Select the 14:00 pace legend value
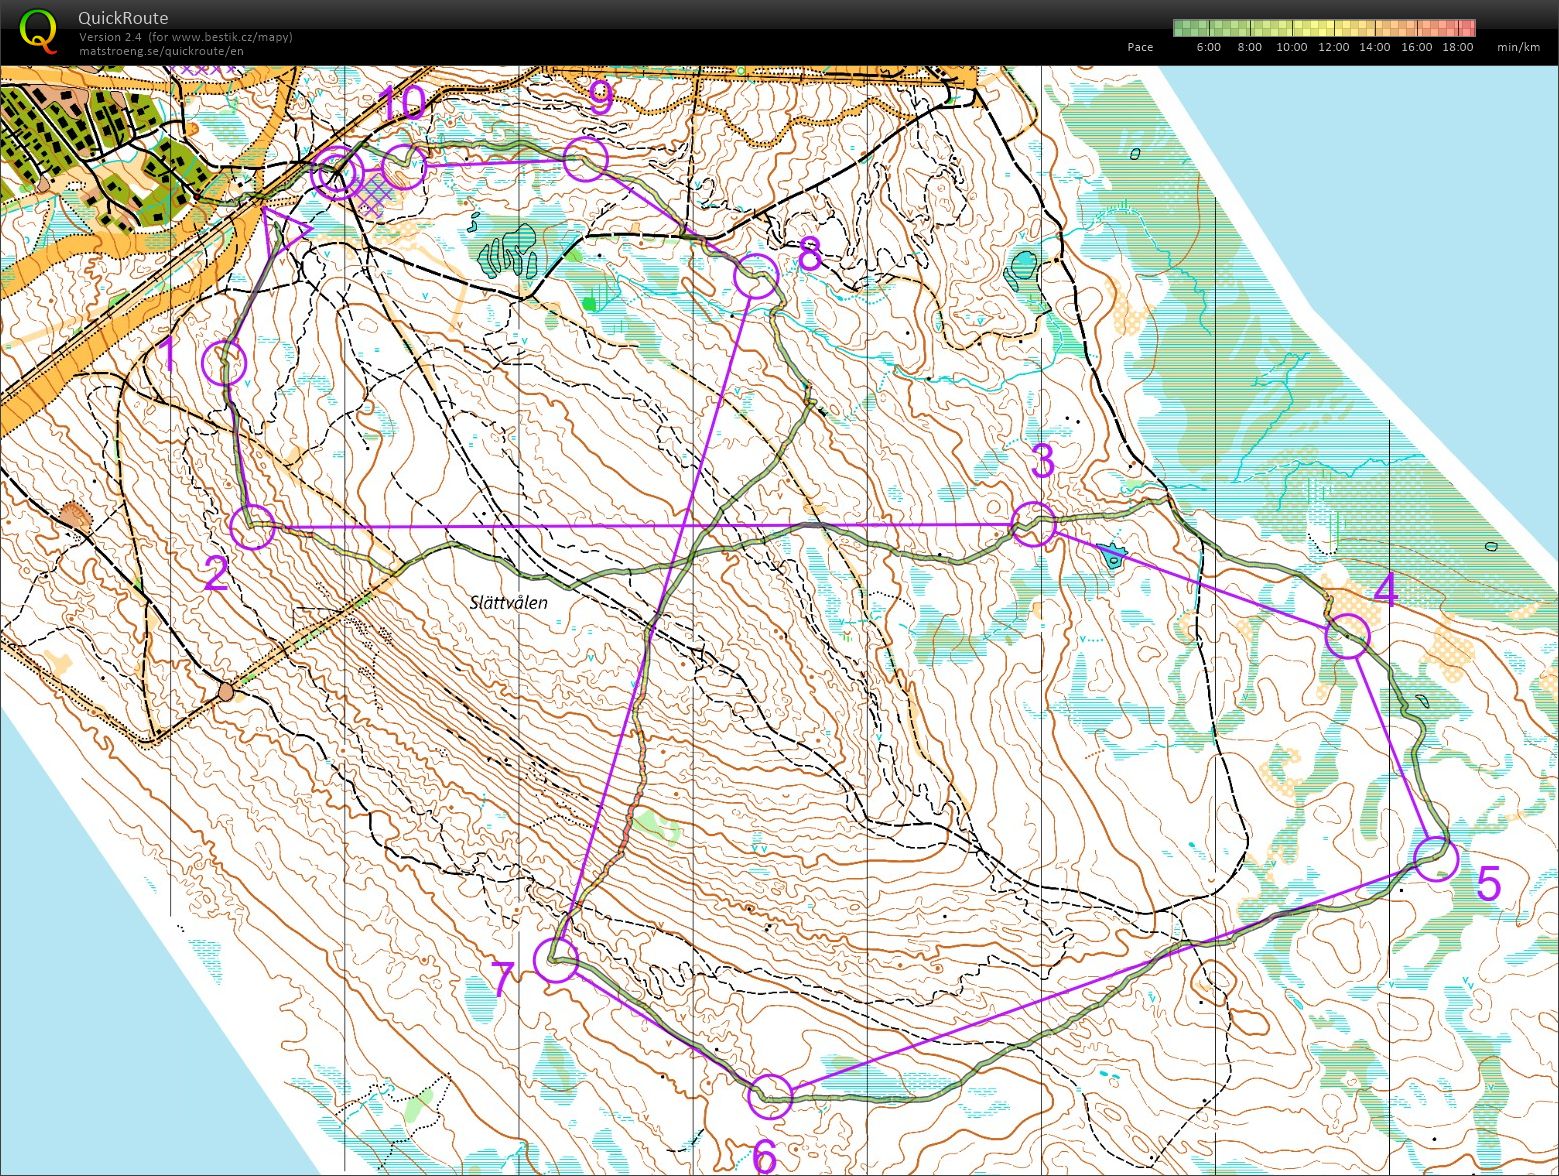 click(x=1374, y=47)
